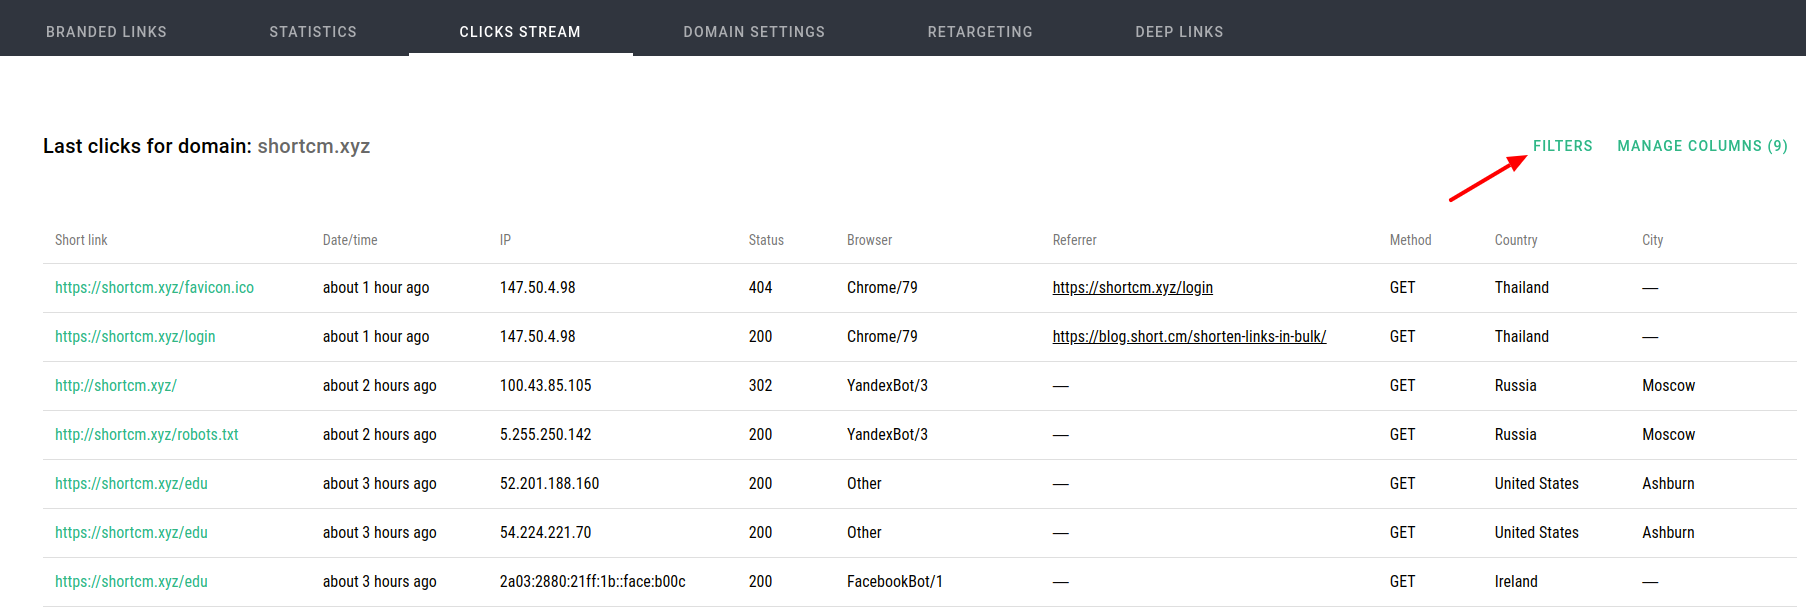Click Manage Columns (9)
Screen dimensions: 1806x610
tap(1703, 146)
